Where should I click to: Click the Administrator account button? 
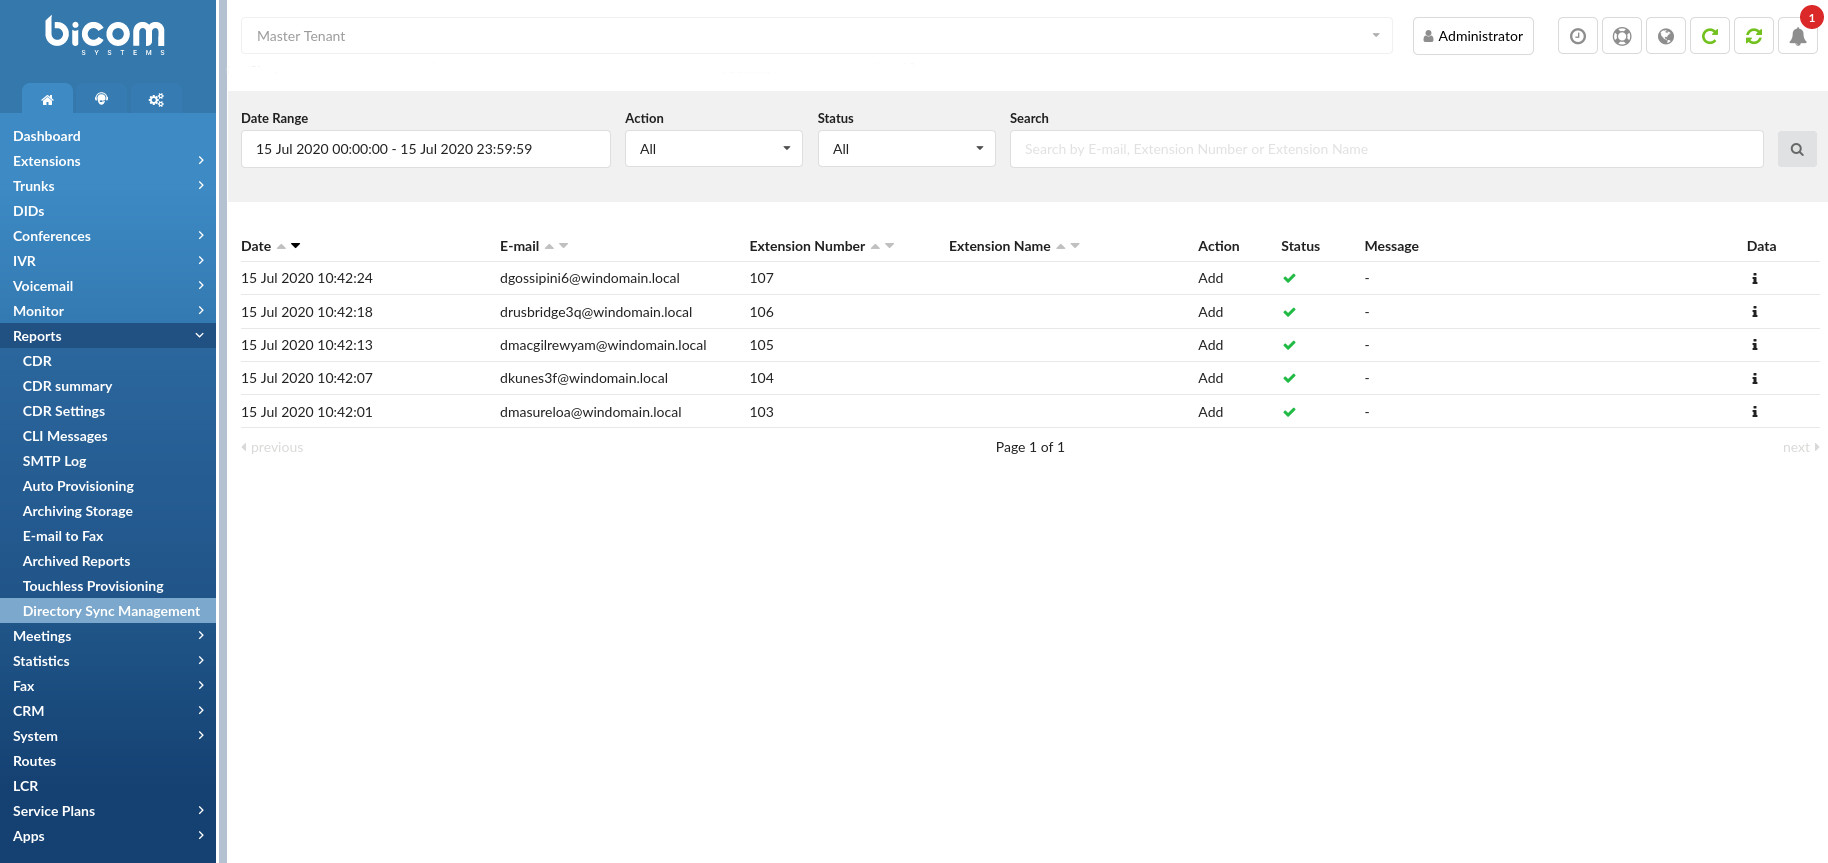click(x=1473, y=36)
